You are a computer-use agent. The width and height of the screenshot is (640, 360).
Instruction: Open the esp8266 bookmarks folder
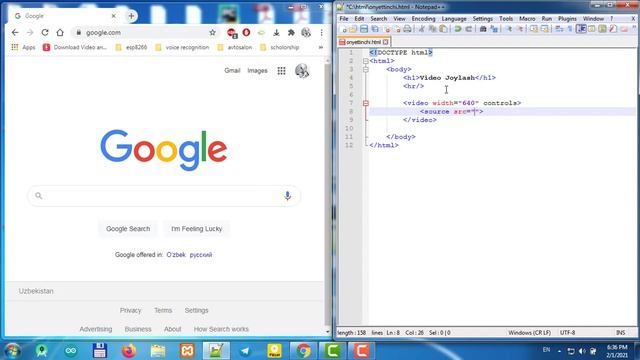(131, 47)
